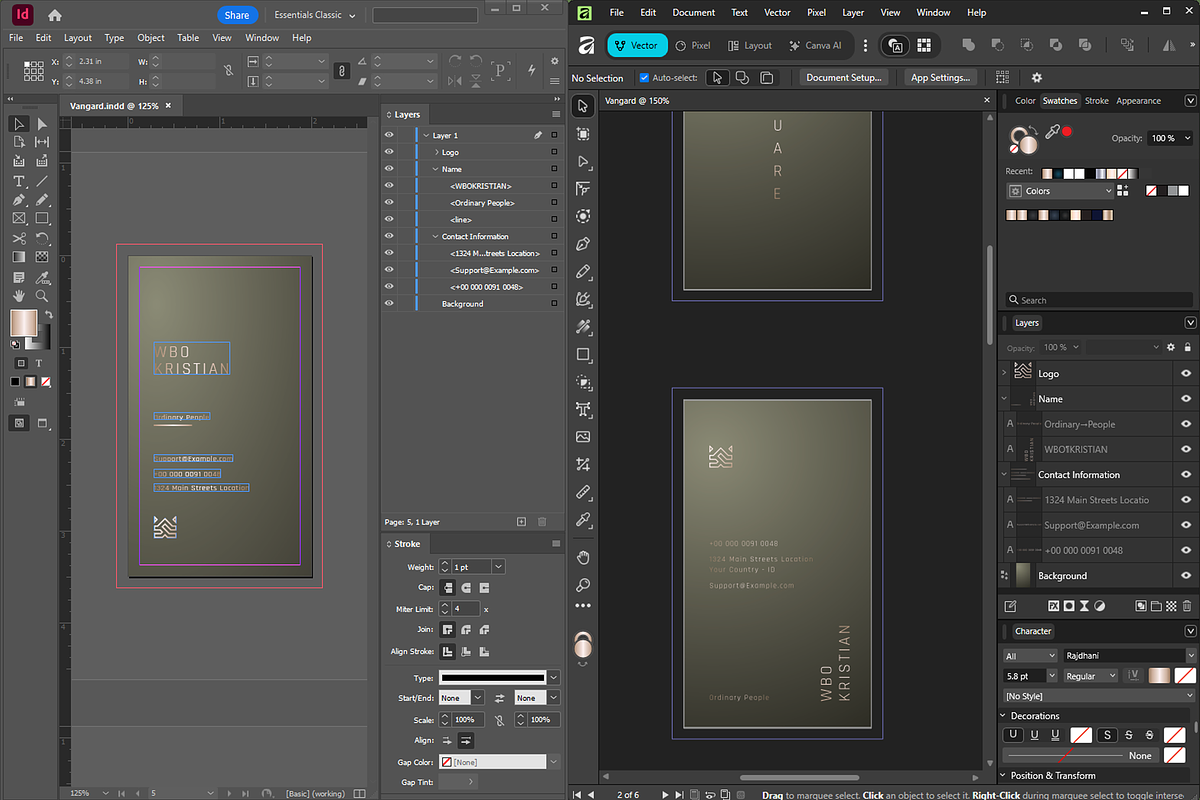Select the InDesign Selection tool
Screen dimensions: 1200x800
pos(19,124)
